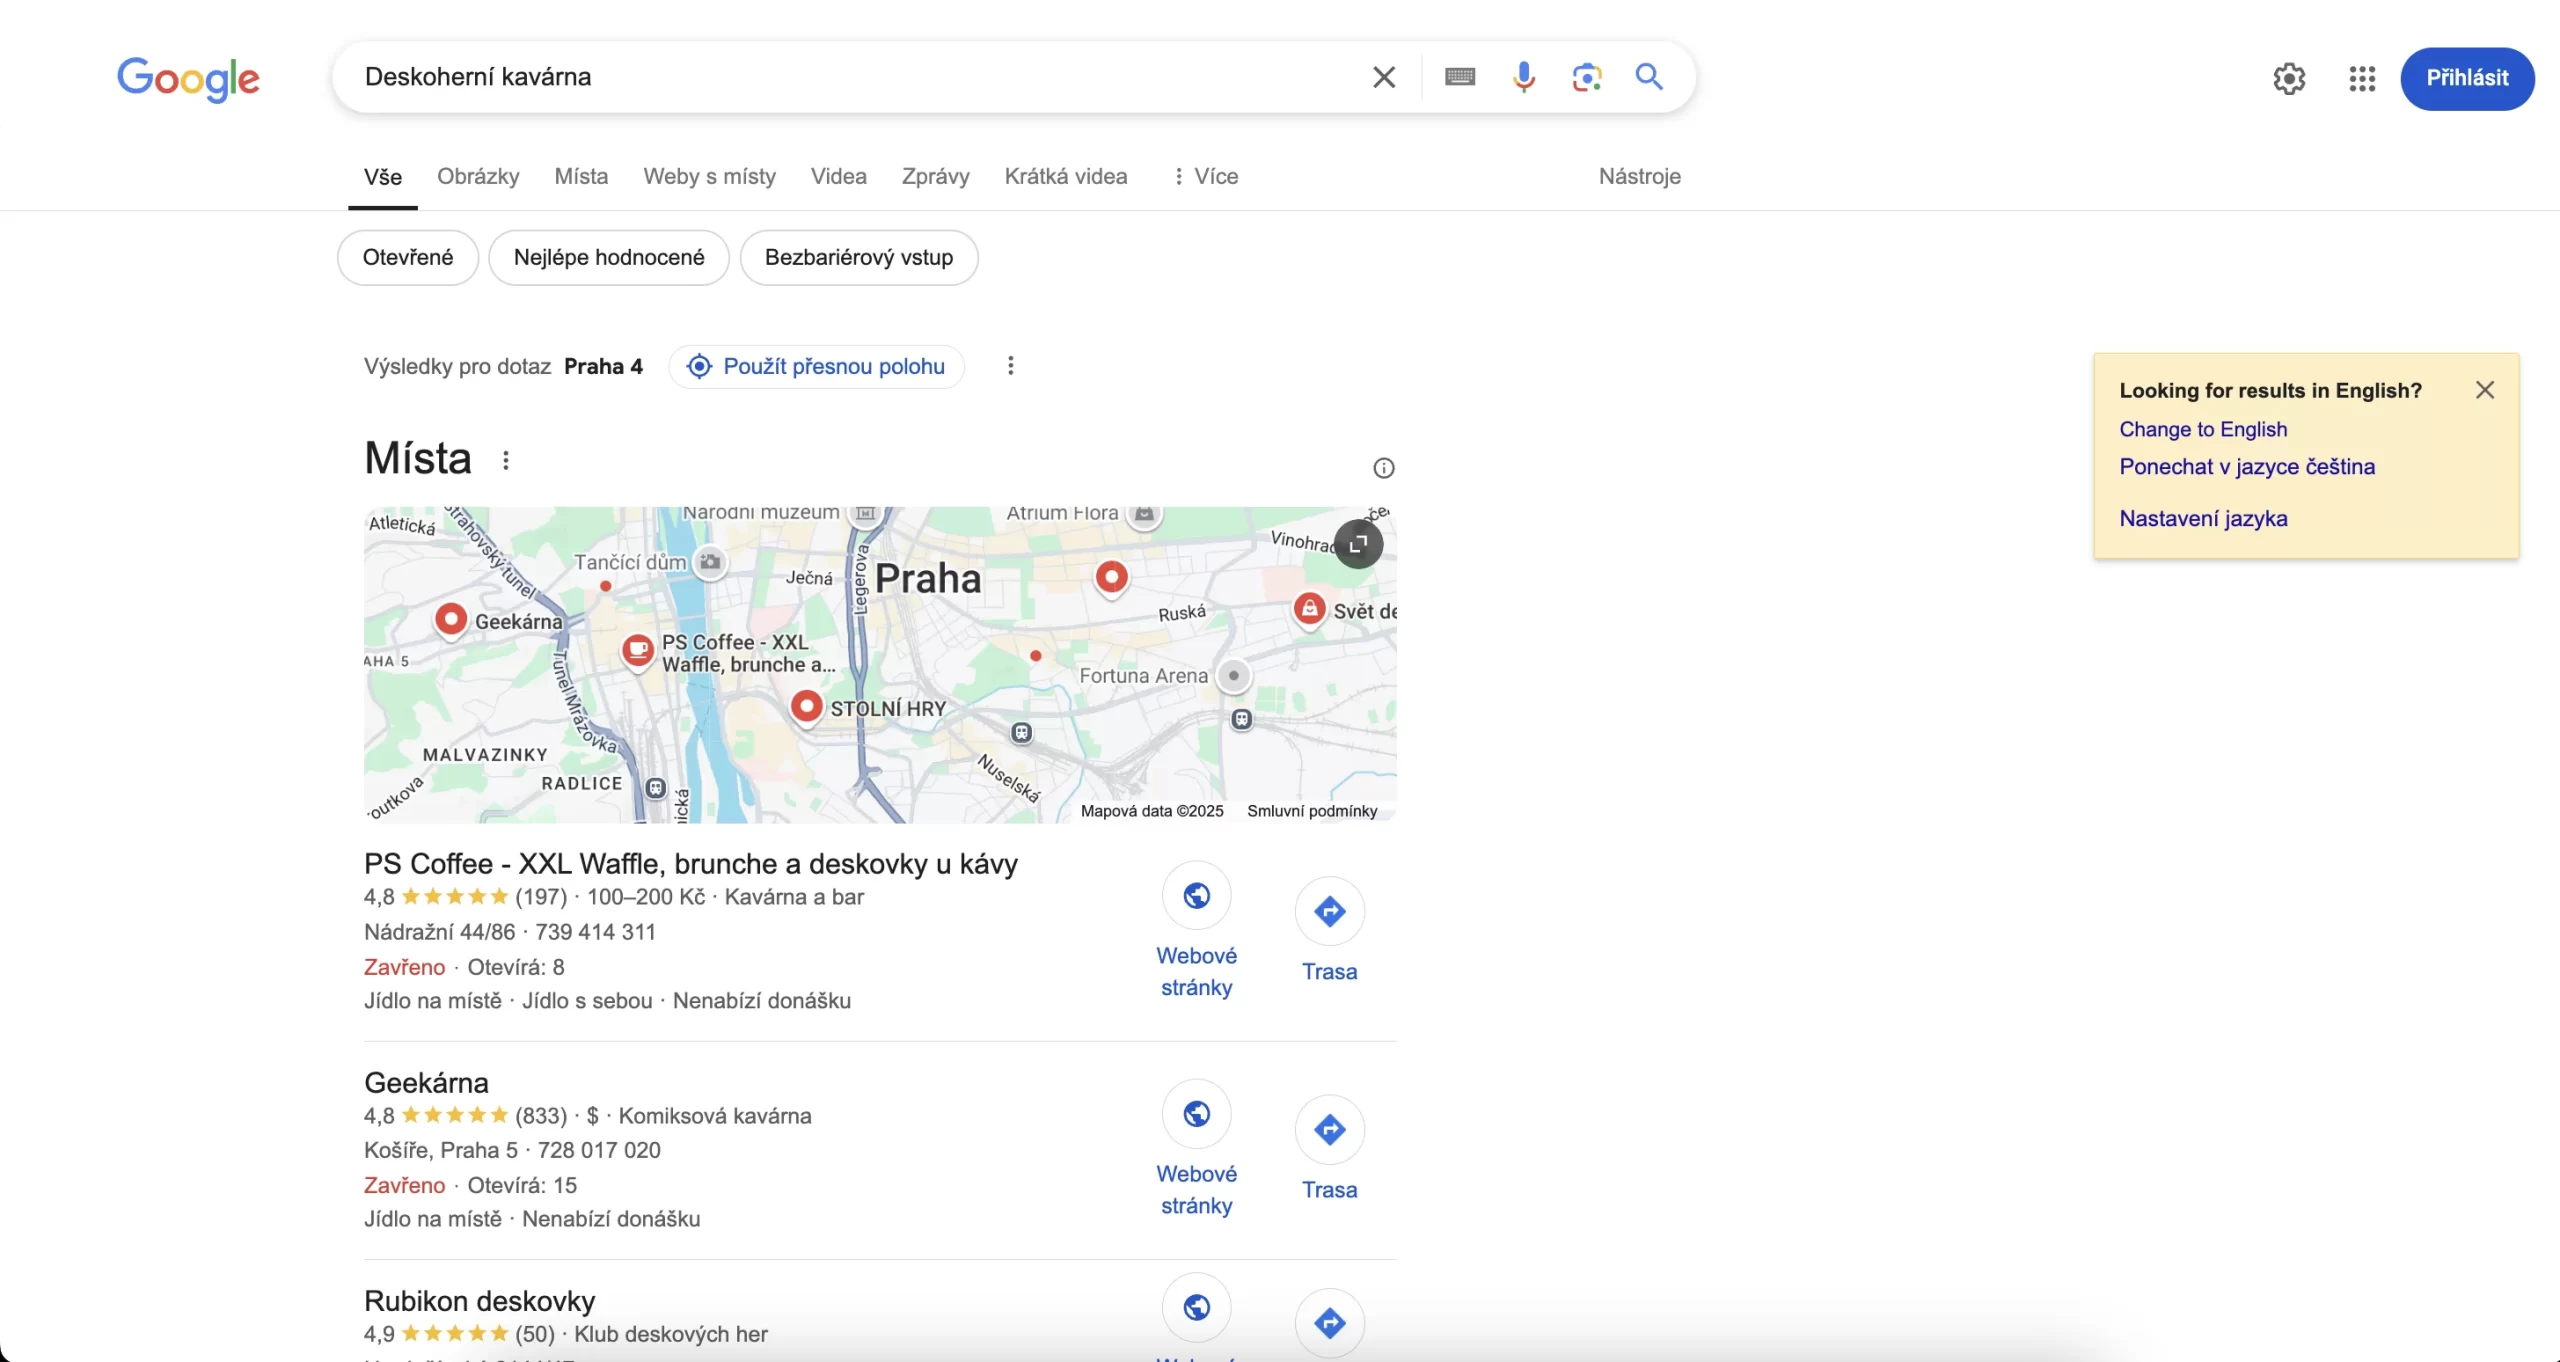2560x1362 pixels.
Task: Open location options three-dot menu
Action: point(1010,366)
